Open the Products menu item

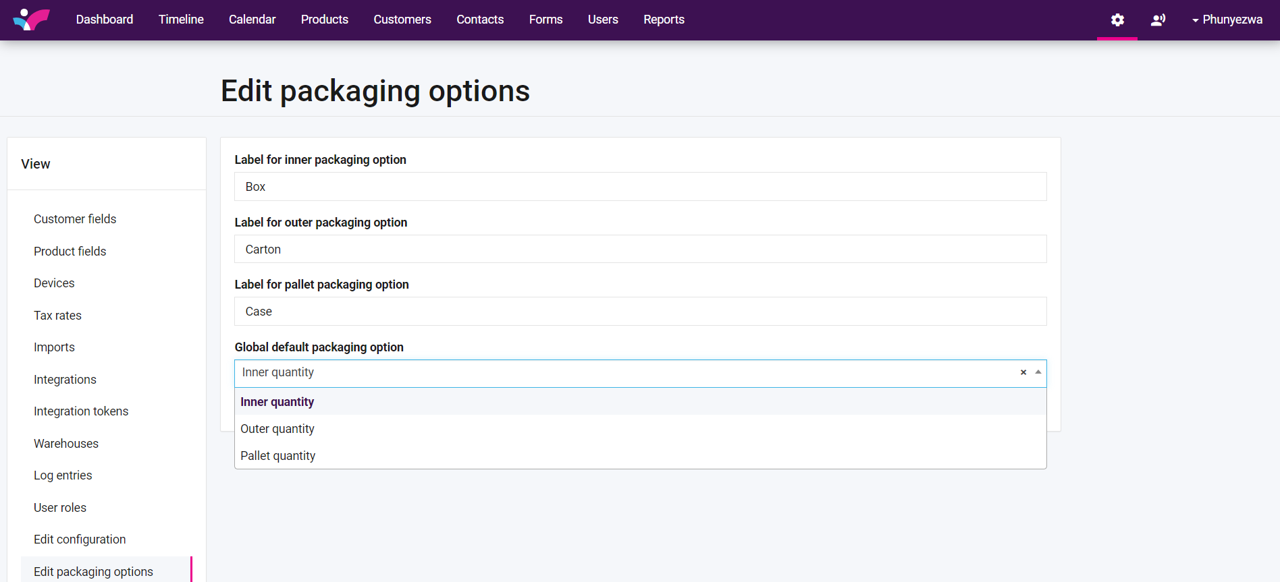(x=324, y=20)
